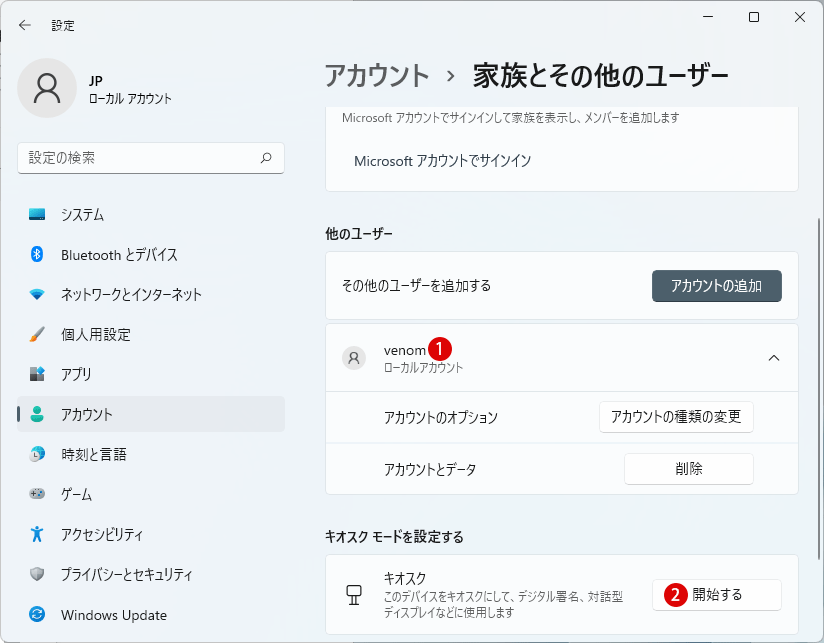Click the システム monitor icon

click(37, 214)
